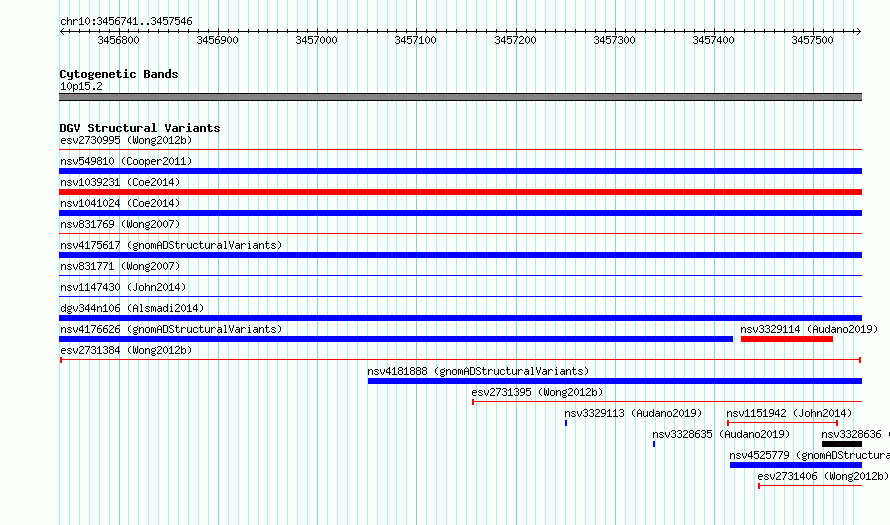The image size is (890, 525).
Task: Click the Cytogenetic Bands track title
Action: [x=119, y=74]
